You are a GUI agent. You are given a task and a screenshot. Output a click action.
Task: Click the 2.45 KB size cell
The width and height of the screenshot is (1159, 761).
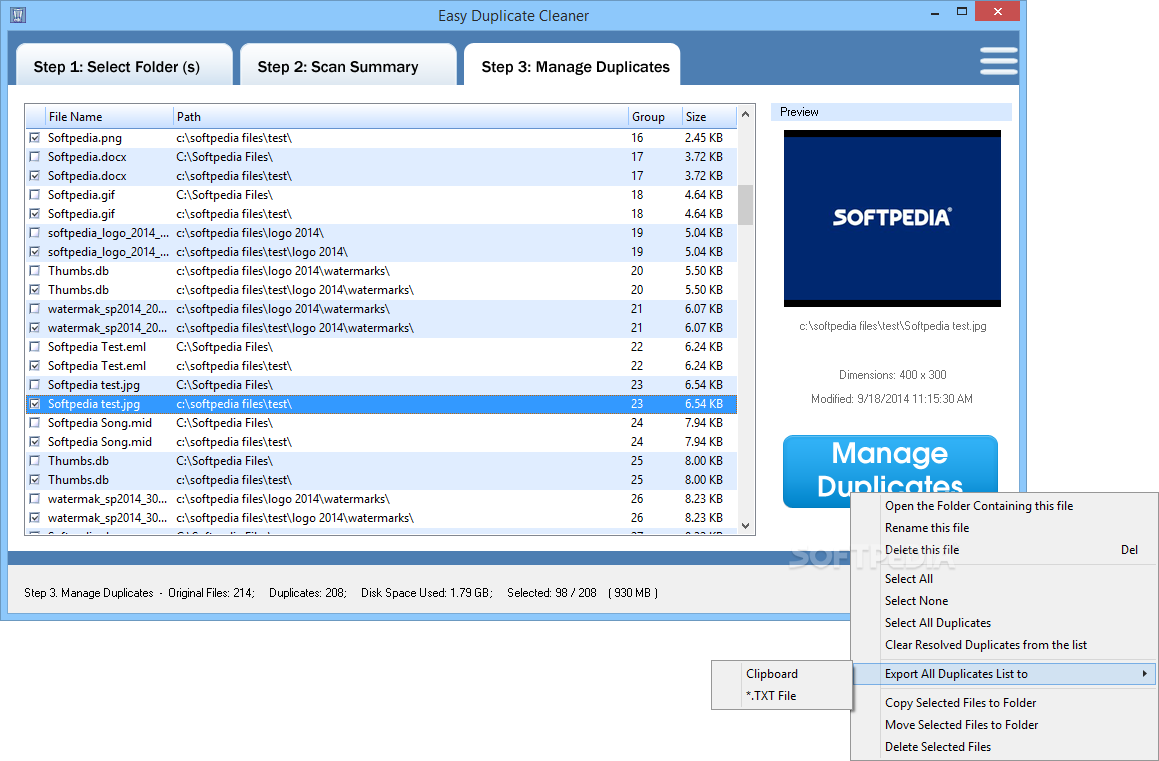704,137
